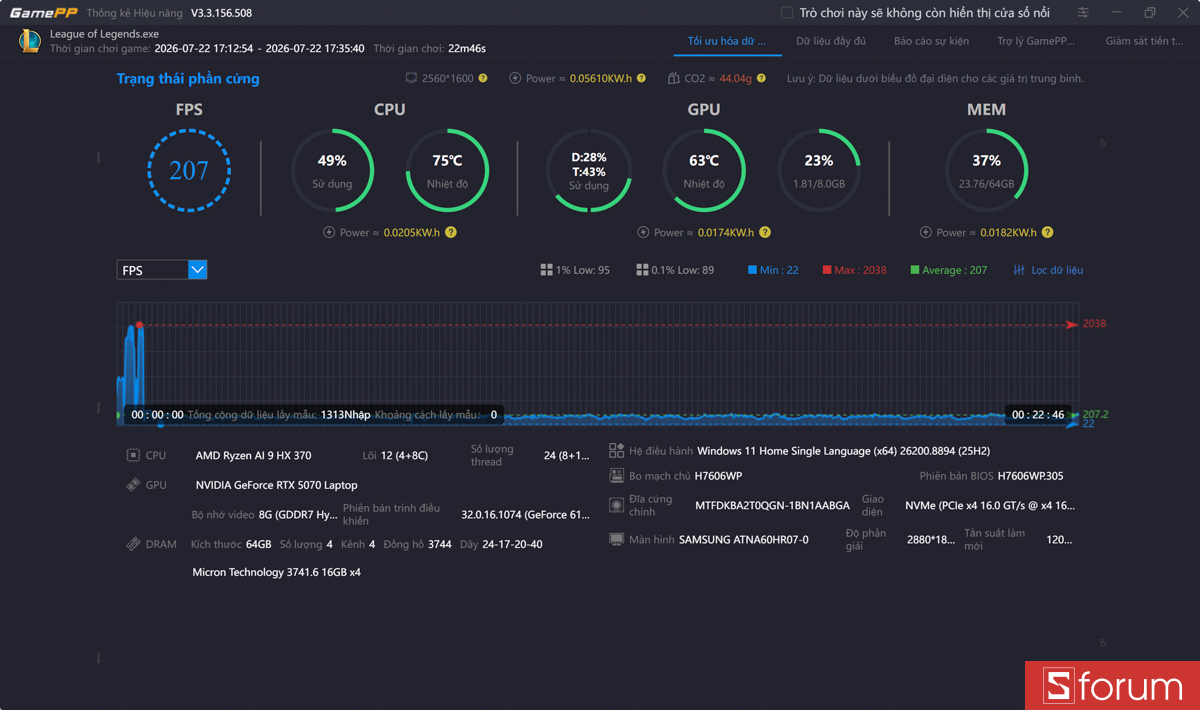Click the CPU usage 49% gauge
The height and width of the screenshot is (710, 1200).
click(332, 170)
